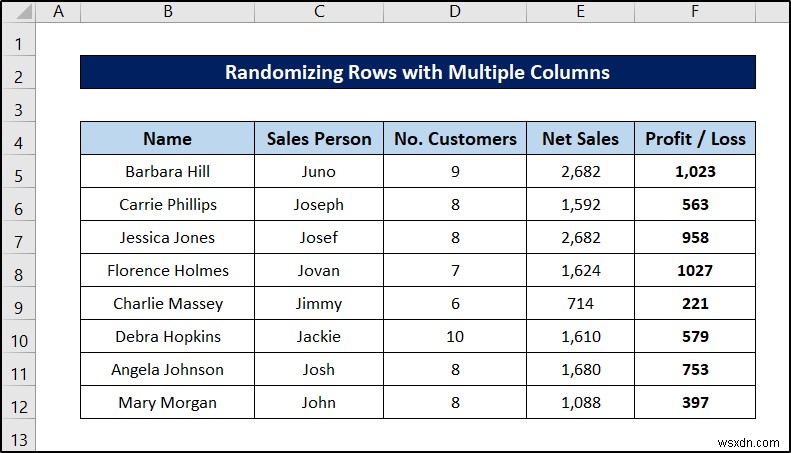Select the cell containing Barbara Hill

pyautogui.click(x=167, y=172)
